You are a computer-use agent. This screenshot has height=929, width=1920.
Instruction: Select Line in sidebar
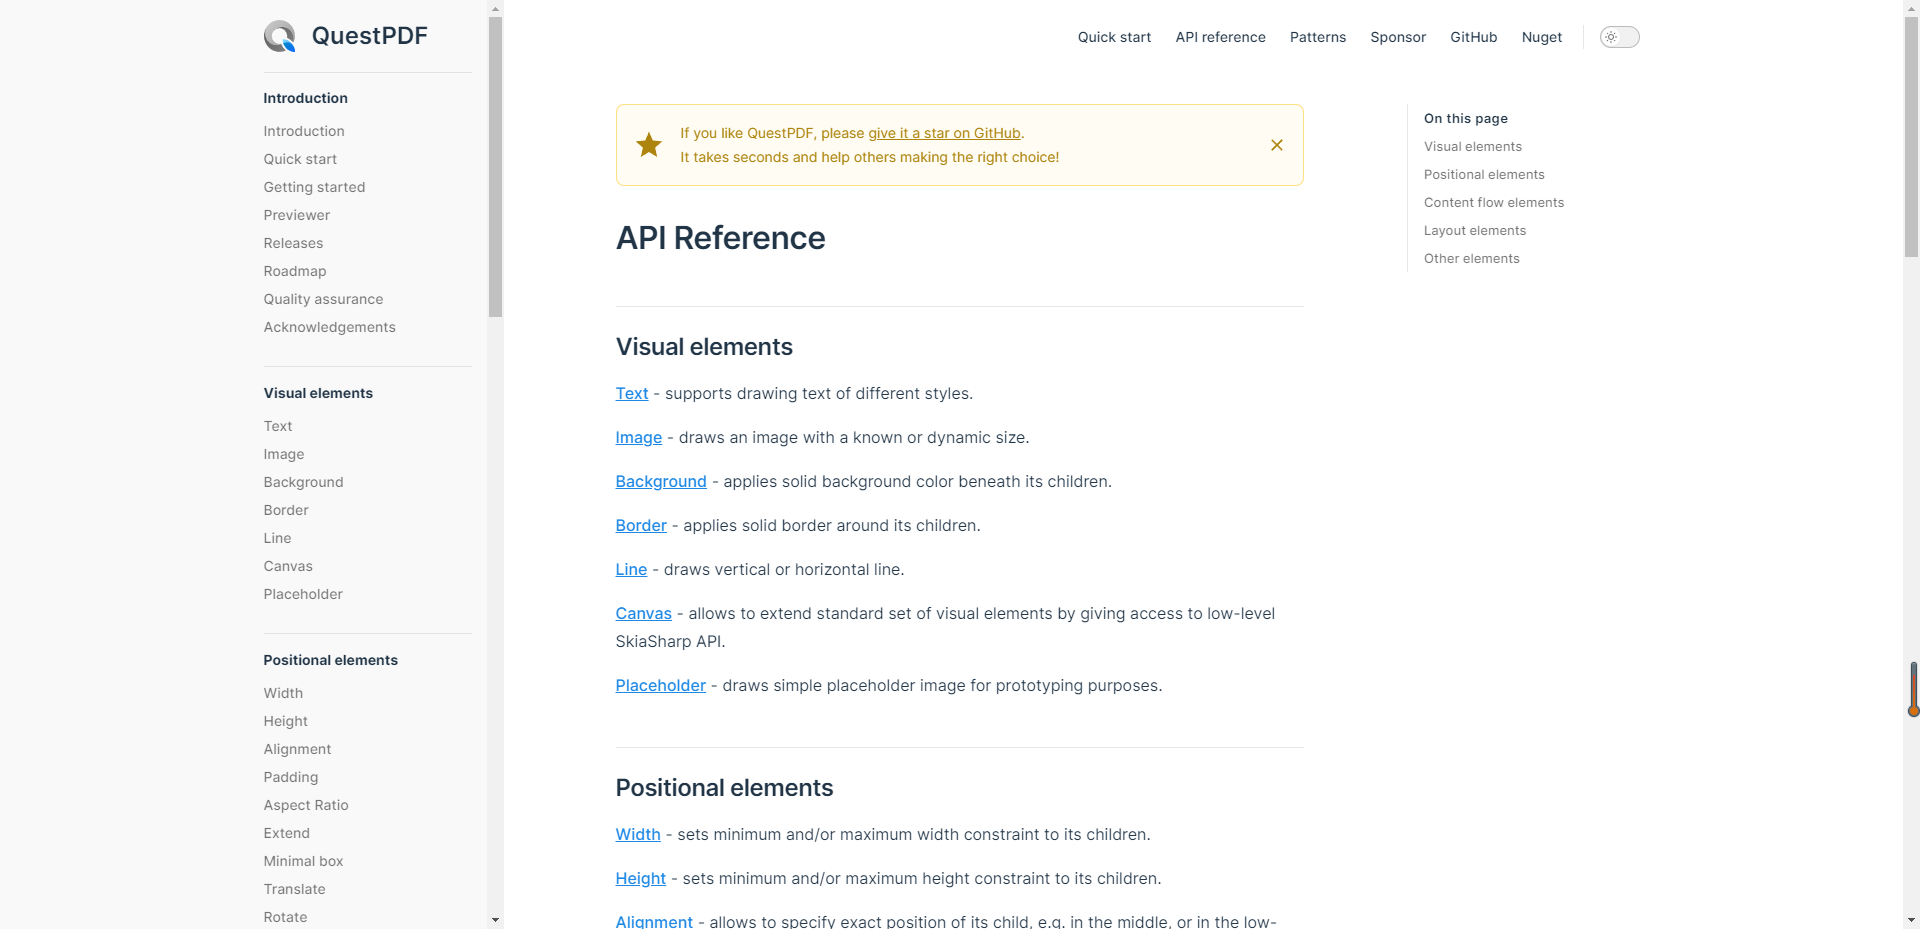pyautogui.click(x=277, y=538)
